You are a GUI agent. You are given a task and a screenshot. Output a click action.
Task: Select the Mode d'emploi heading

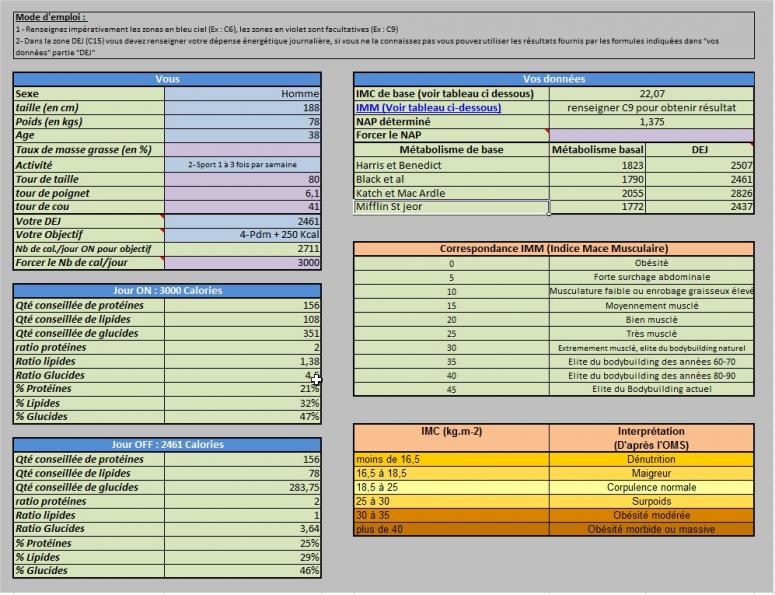(x=51, y=17)
